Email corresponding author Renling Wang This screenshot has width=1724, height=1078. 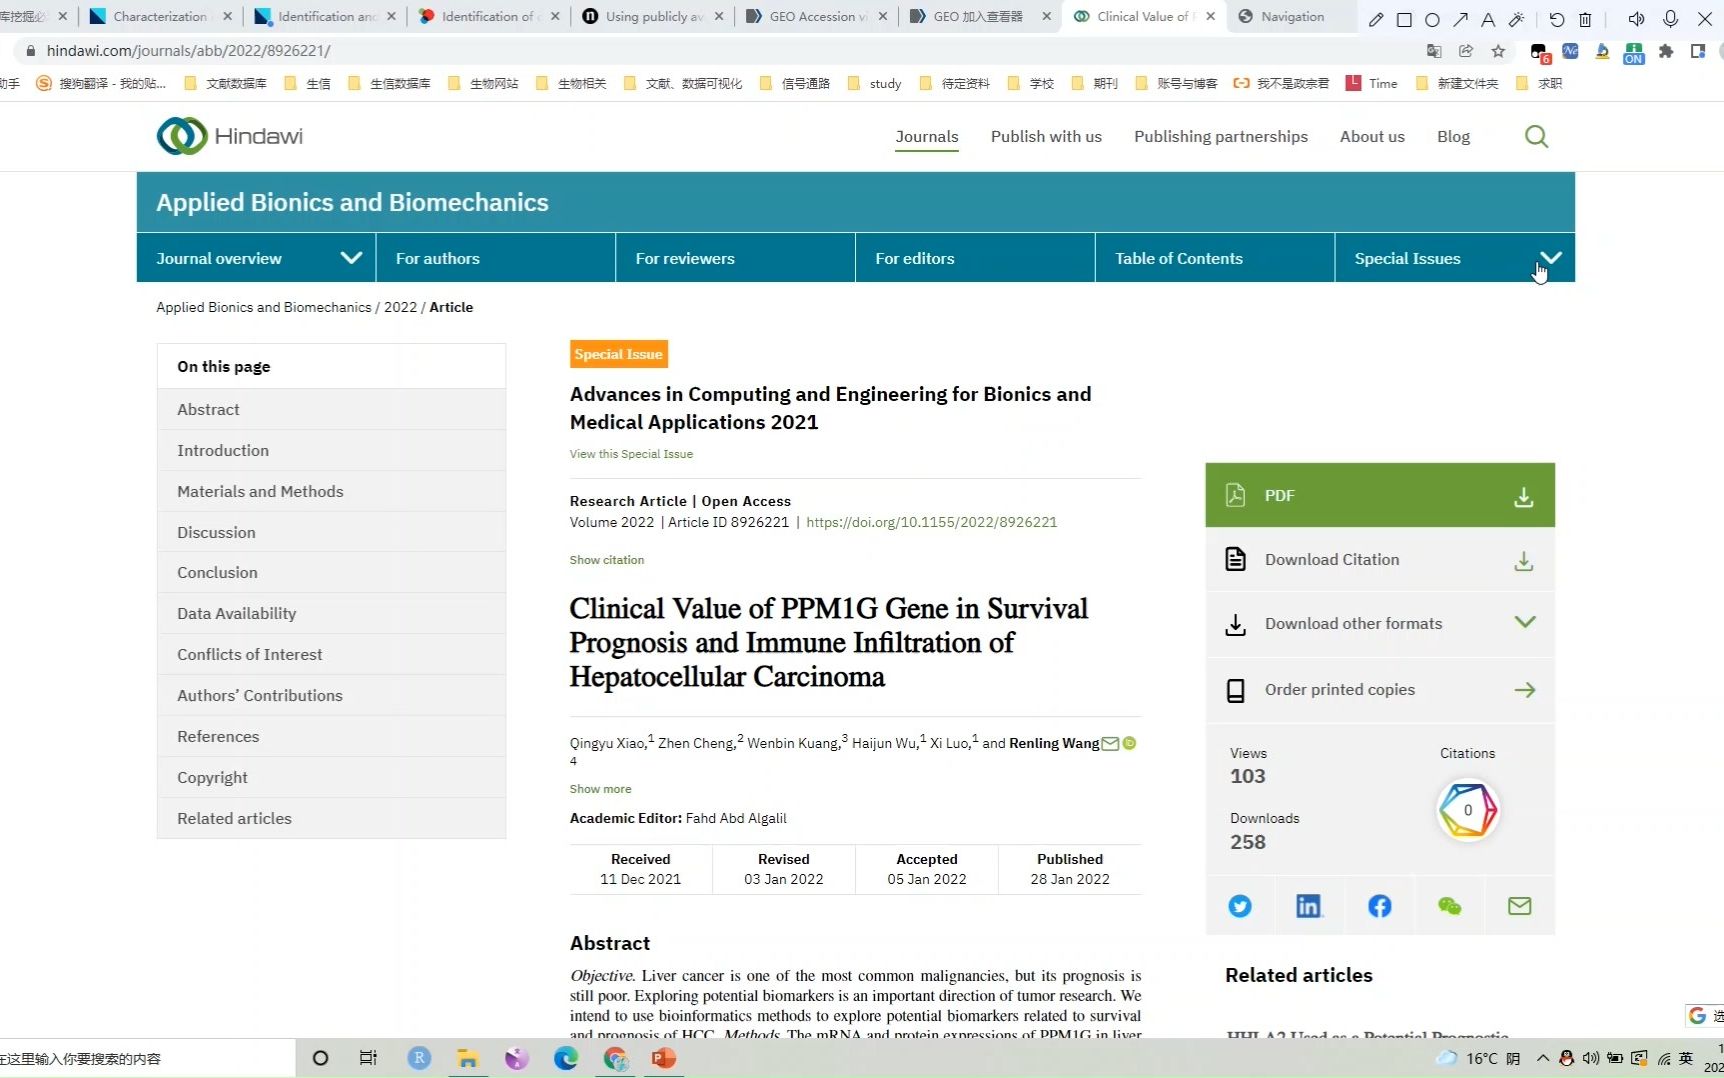(x=1110, y=743)
